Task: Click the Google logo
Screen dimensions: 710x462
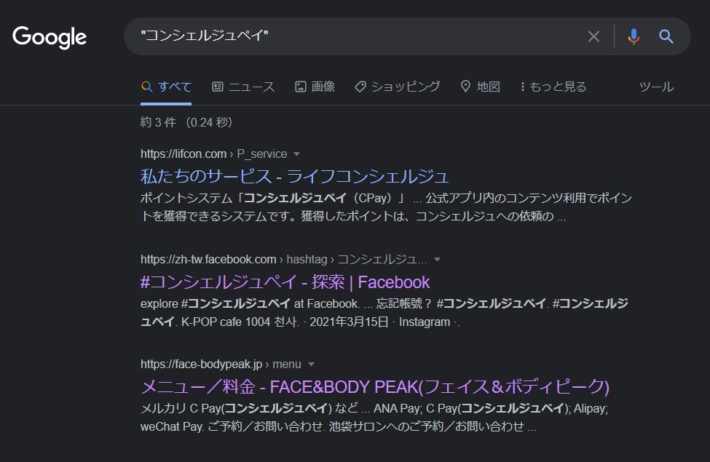Action: 49,37
